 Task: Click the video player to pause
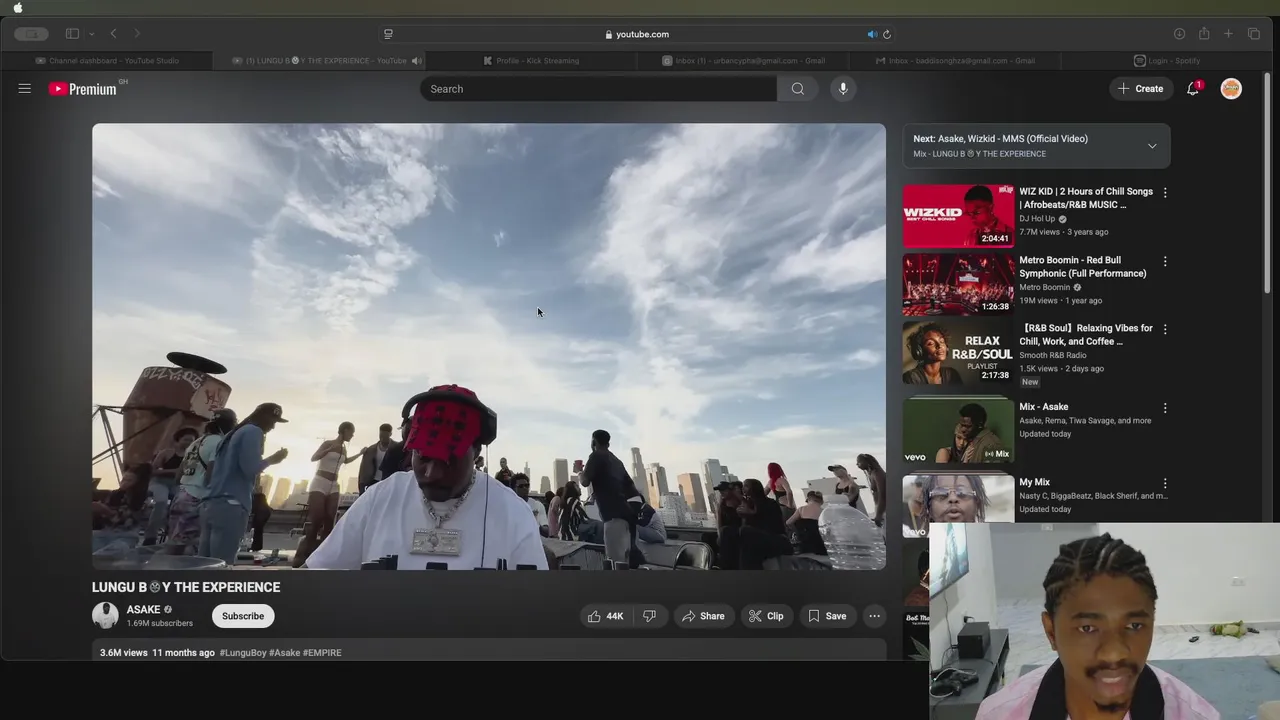pyautogui.click(x=489, y=346)
